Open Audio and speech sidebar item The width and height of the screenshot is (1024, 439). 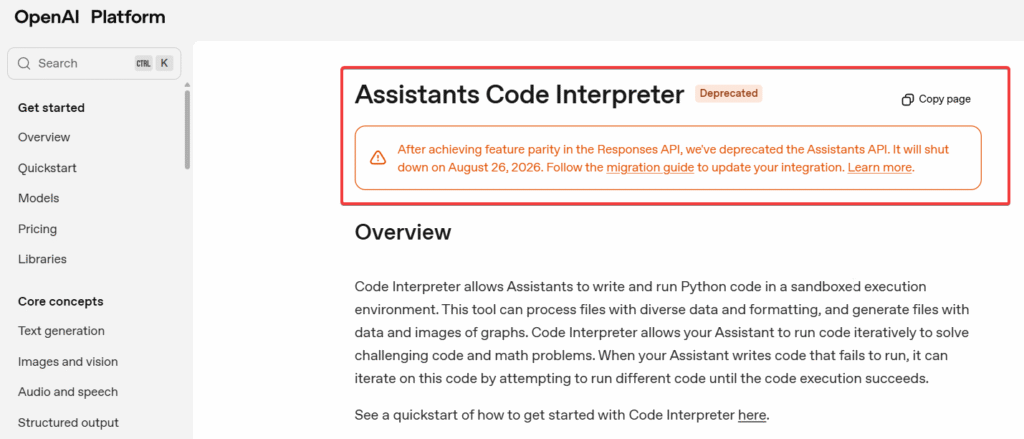coord(67,392)
